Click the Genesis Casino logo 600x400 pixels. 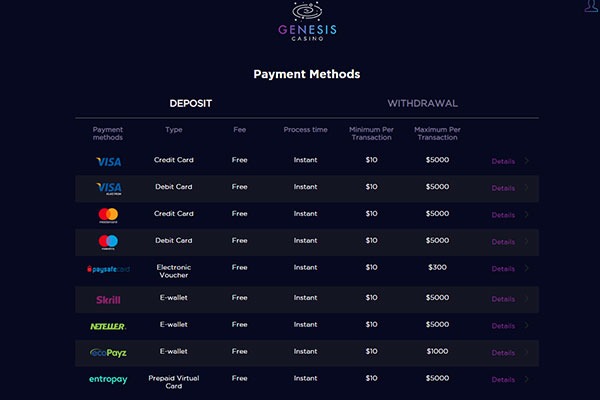pos(307,24)
